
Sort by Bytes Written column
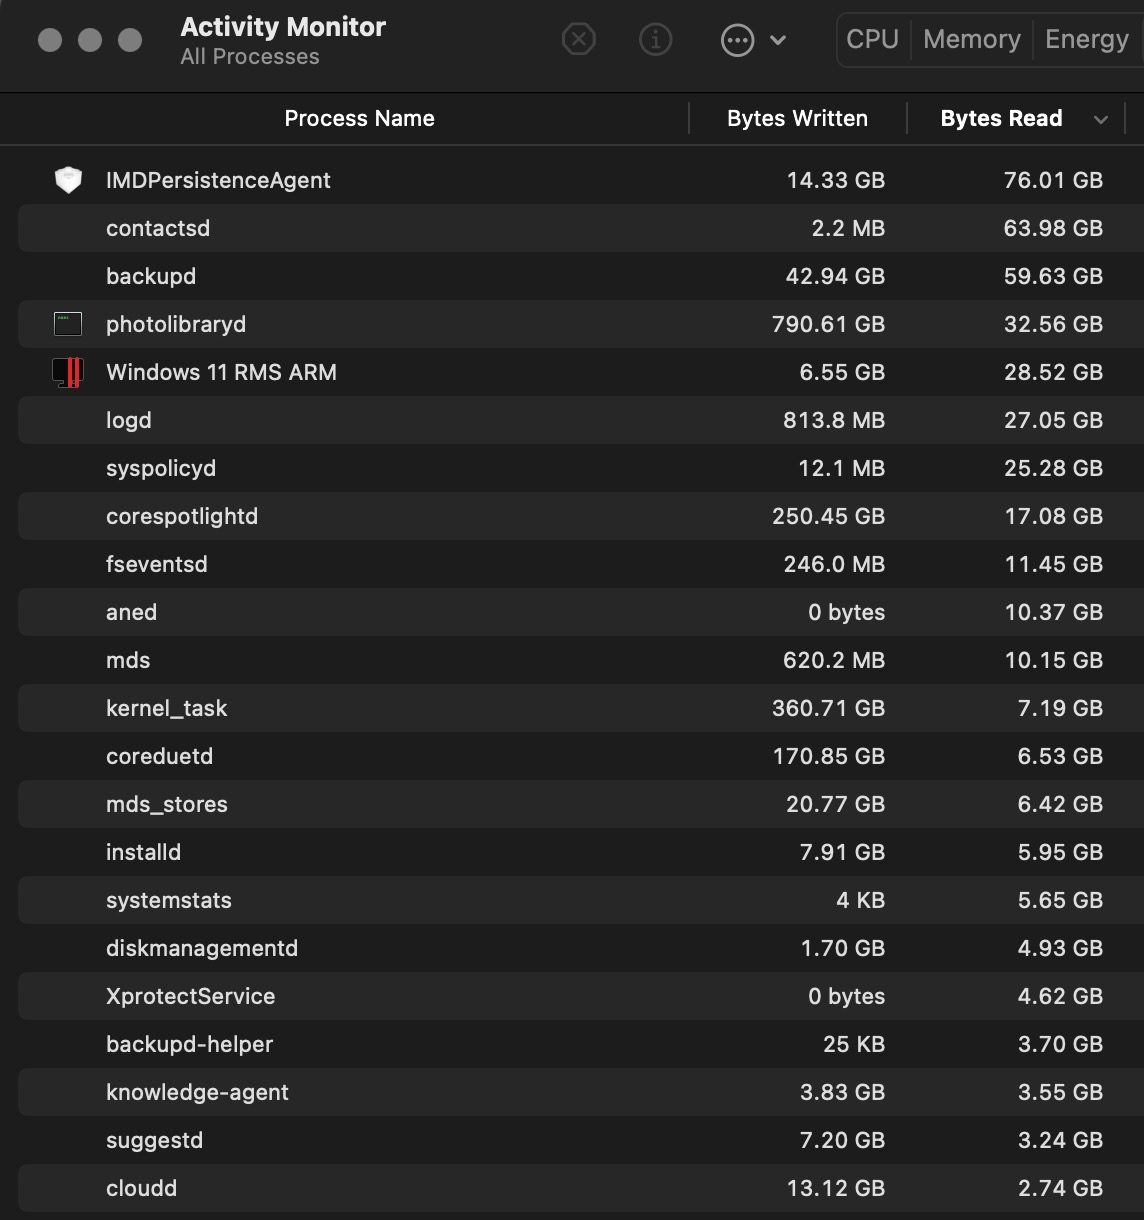[x=797, y=118]
